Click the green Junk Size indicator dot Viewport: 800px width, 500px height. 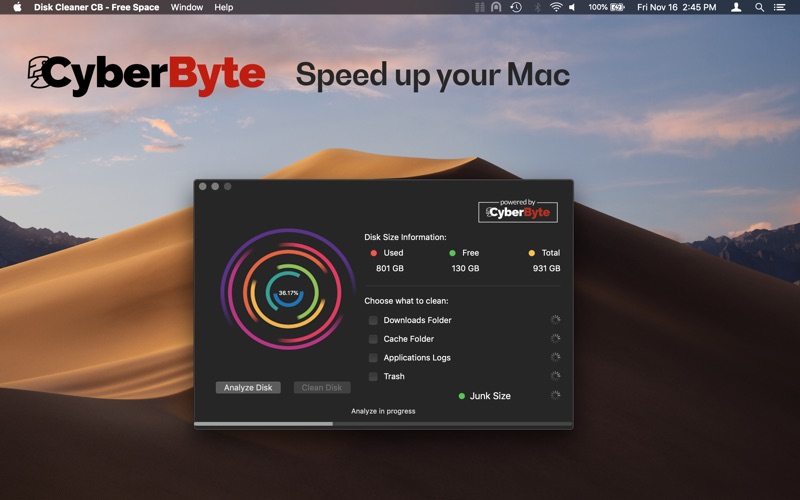(462, 396)
